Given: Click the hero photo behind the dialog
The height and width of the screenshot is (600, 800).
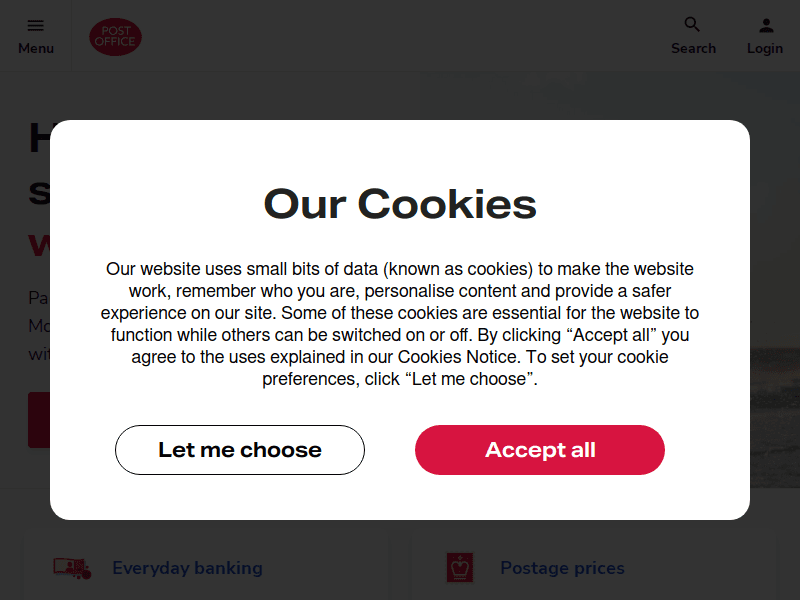Looking at the screenshot, I should pos(774,300).
